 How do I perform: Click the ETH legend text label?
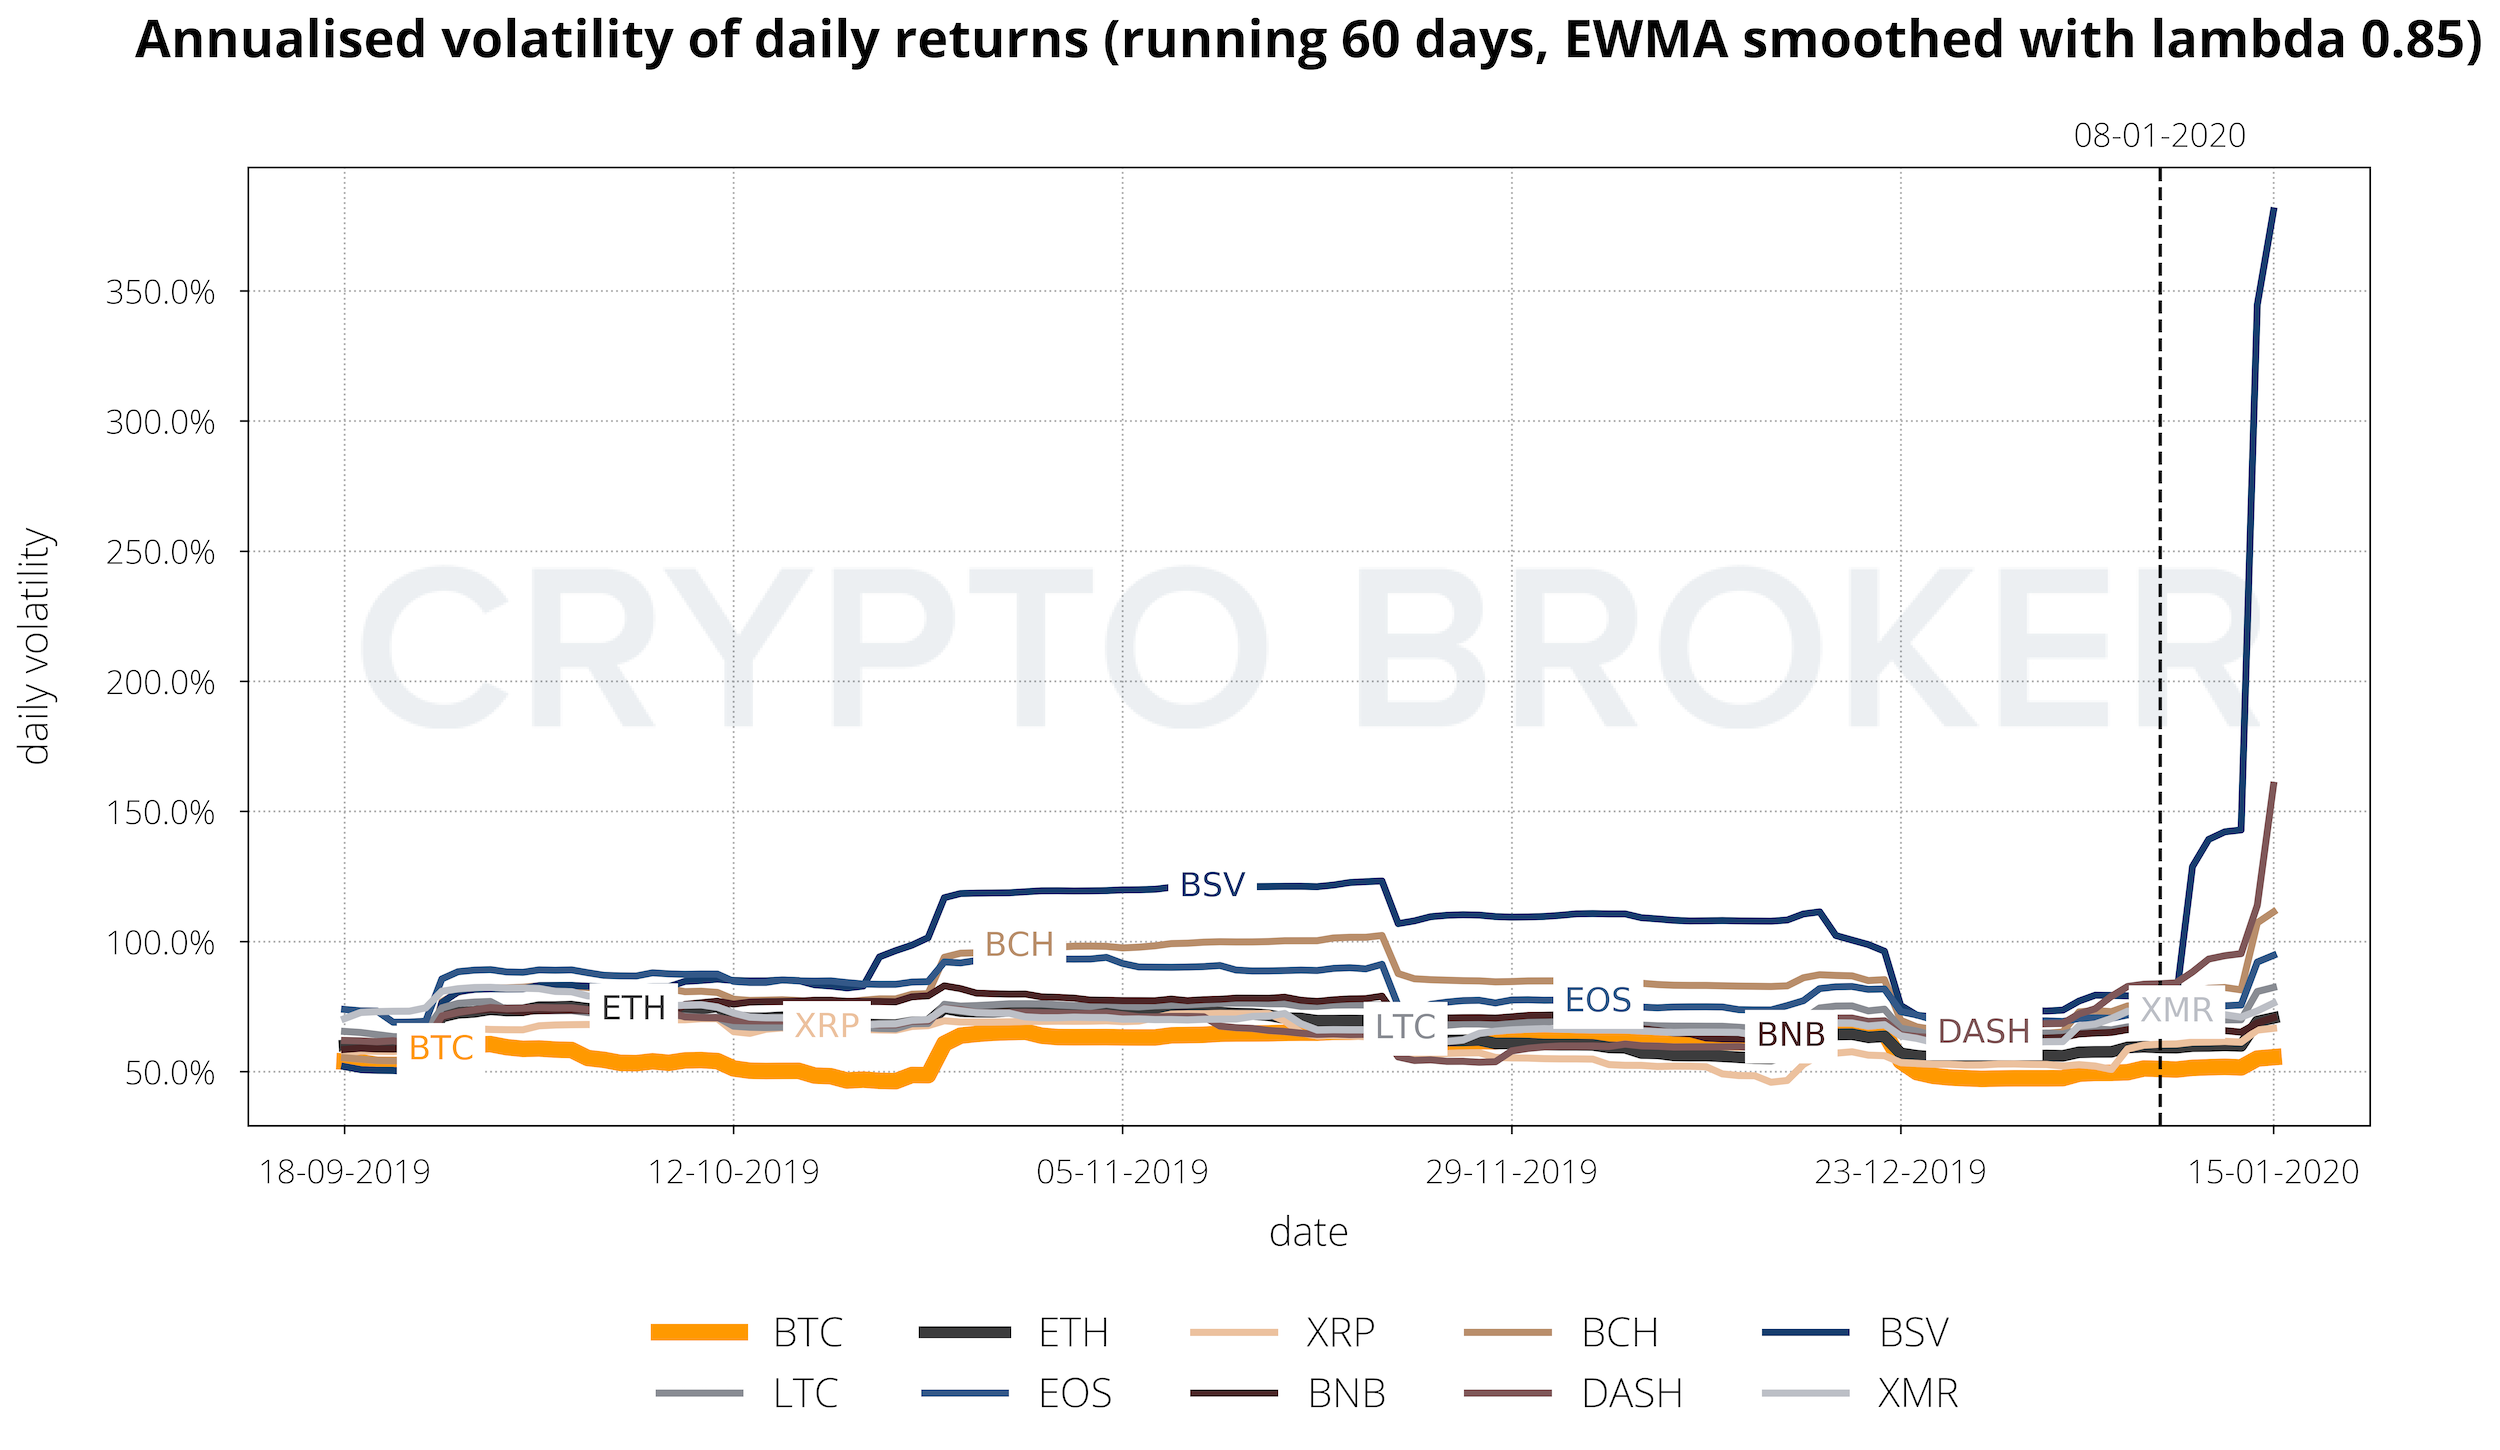pos(1073,1333)
